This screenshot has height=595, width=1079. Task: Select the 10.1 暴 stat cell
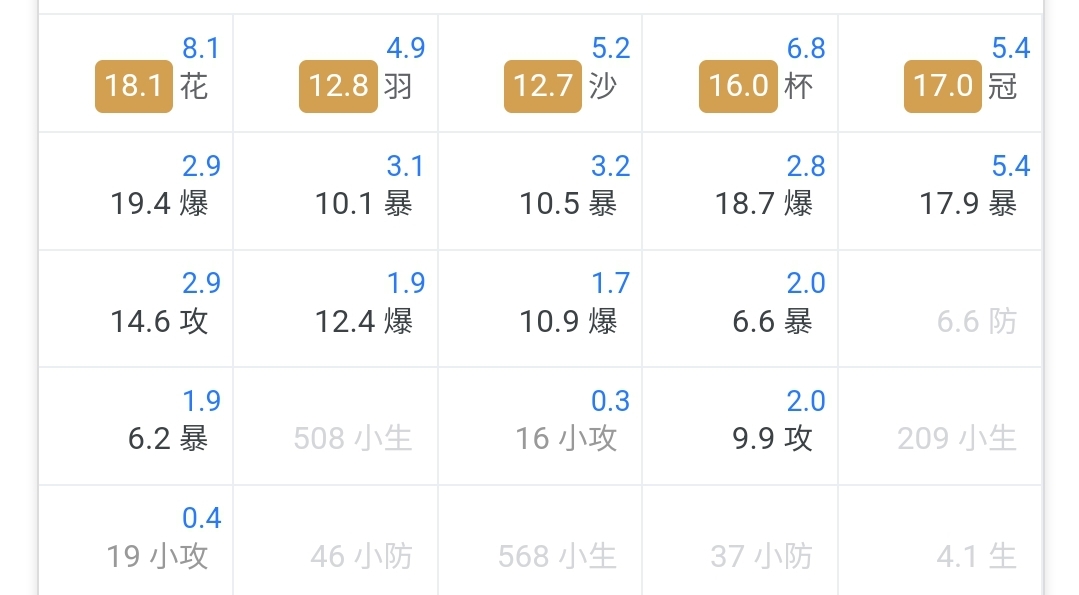[336, 191]
